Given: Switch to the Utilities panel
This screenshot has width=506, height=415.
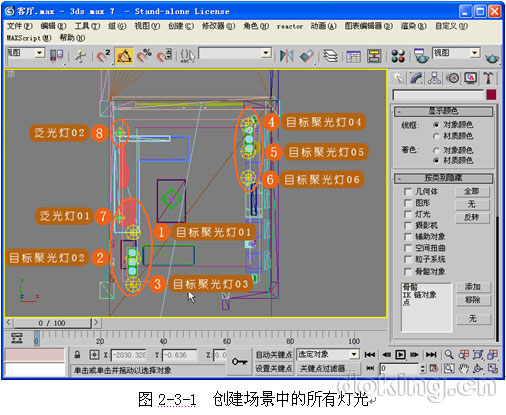Looking at the screenshot, I should tap(488, 78).
